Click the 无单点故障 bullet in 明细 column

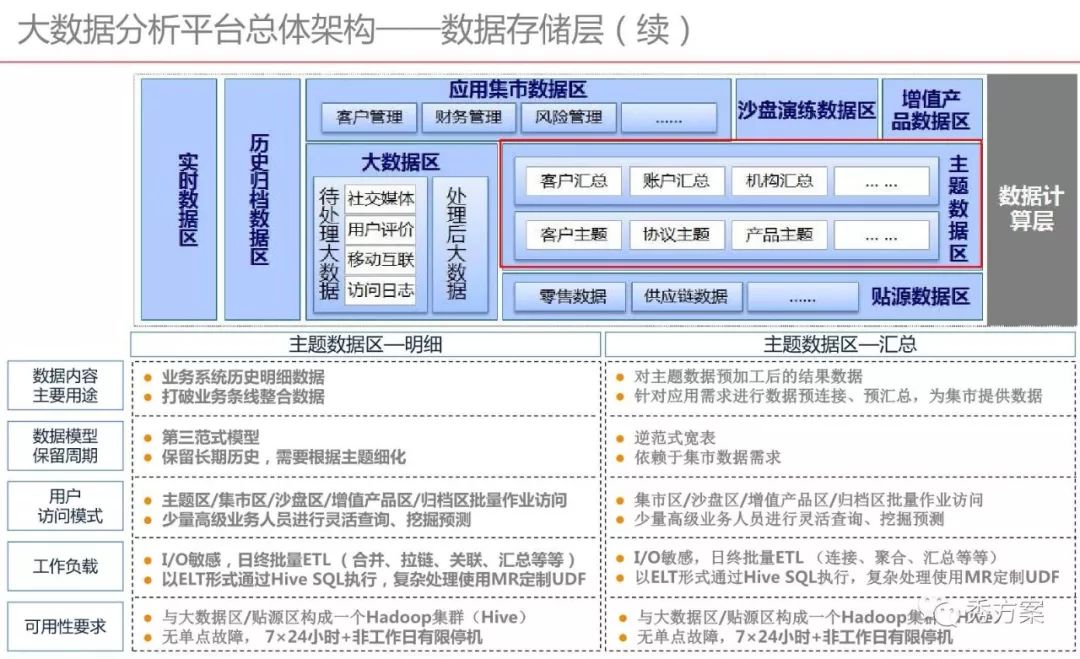(x=322, y=638)
